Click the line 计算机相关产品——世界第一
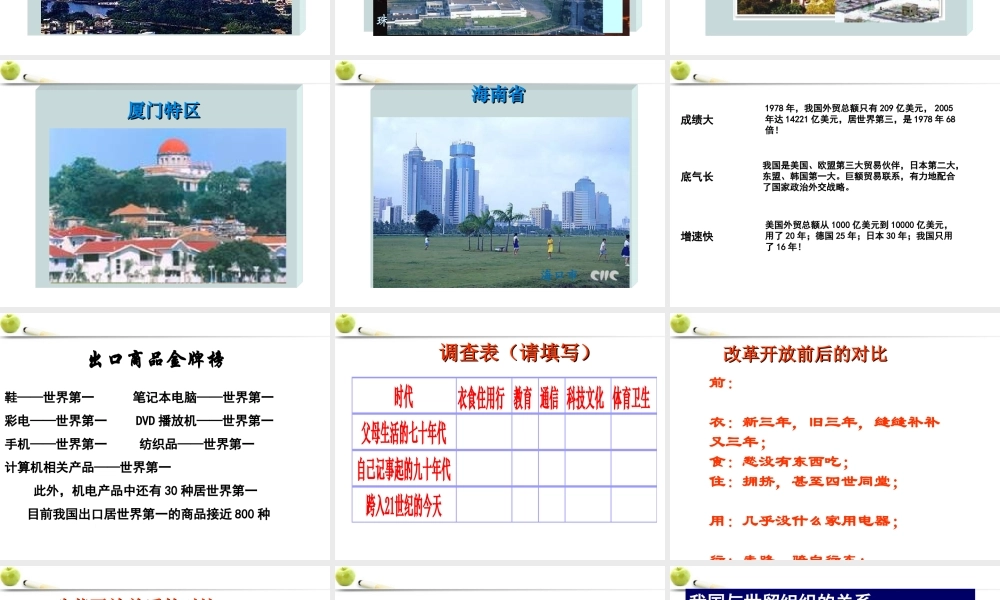 pyautogui.click(x=87, y=467)
